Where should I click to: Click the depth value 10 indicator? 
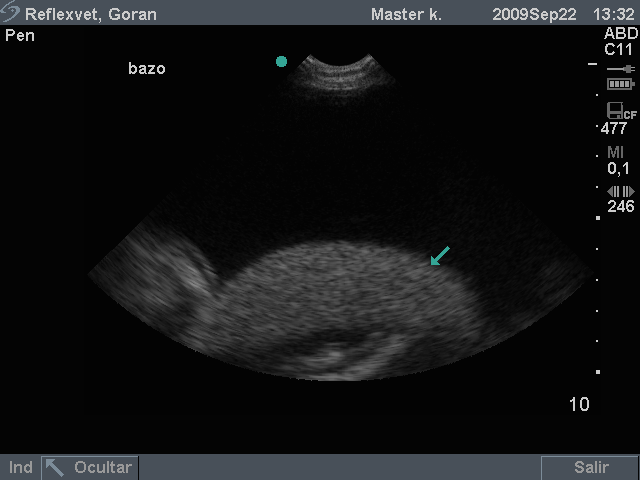[579, 404]
